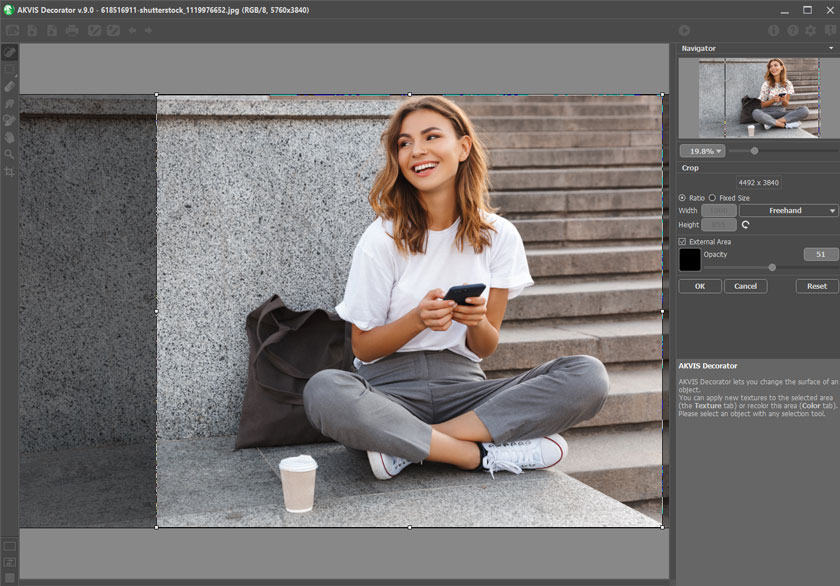
Task: Click the redo right arrow
Action: pyautogui.click(x=148, y=31)
